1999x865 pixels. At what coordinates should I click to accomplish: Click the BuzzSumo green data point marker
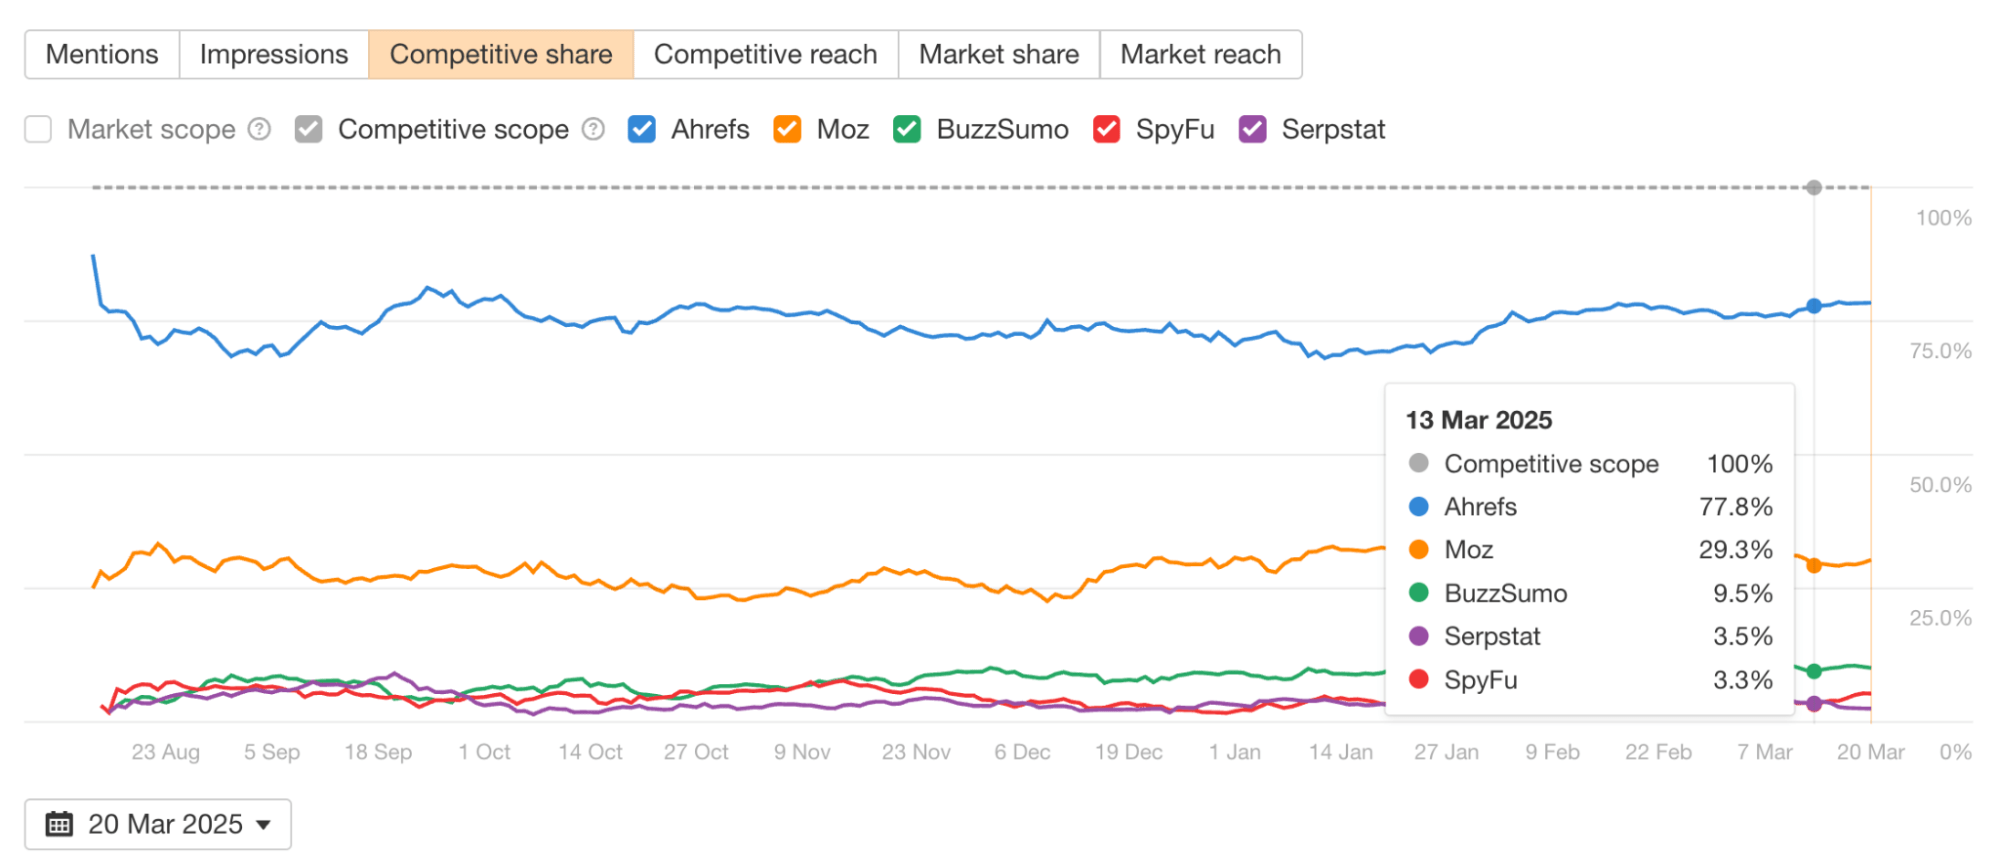(1814, 671)
